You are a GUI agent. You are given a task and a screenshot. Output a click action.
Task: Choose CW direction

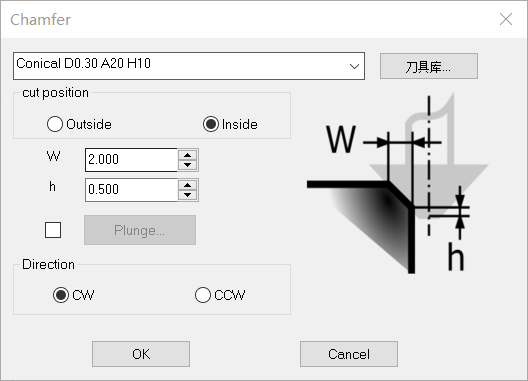pyautogui.click(x=74, y=295)
